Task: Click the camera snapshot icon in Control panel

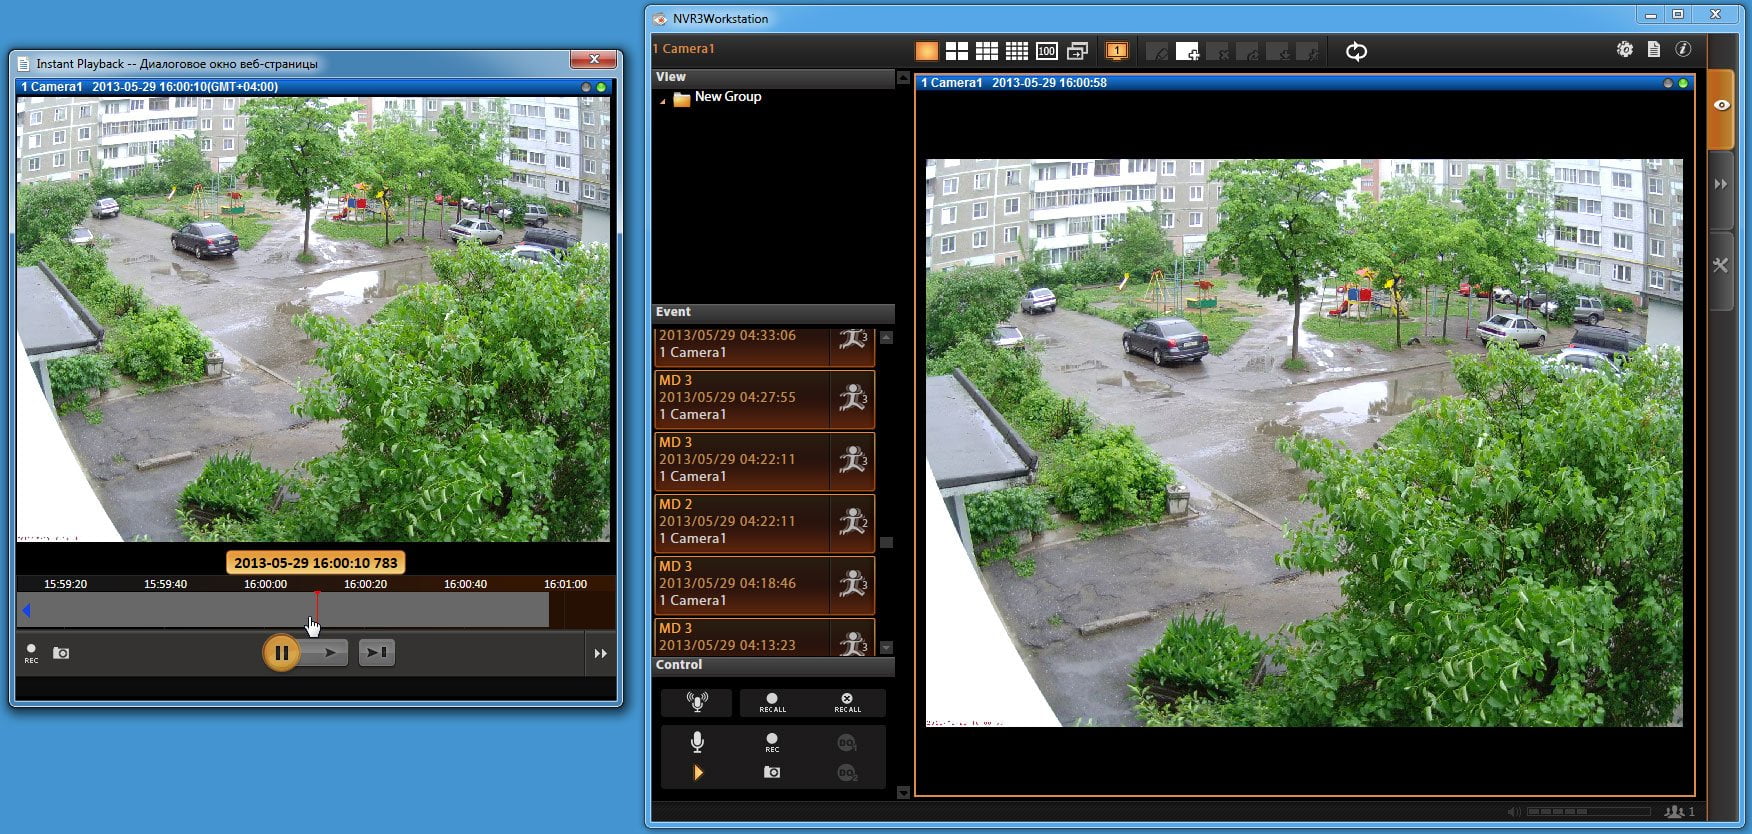Action: (772, 772)
